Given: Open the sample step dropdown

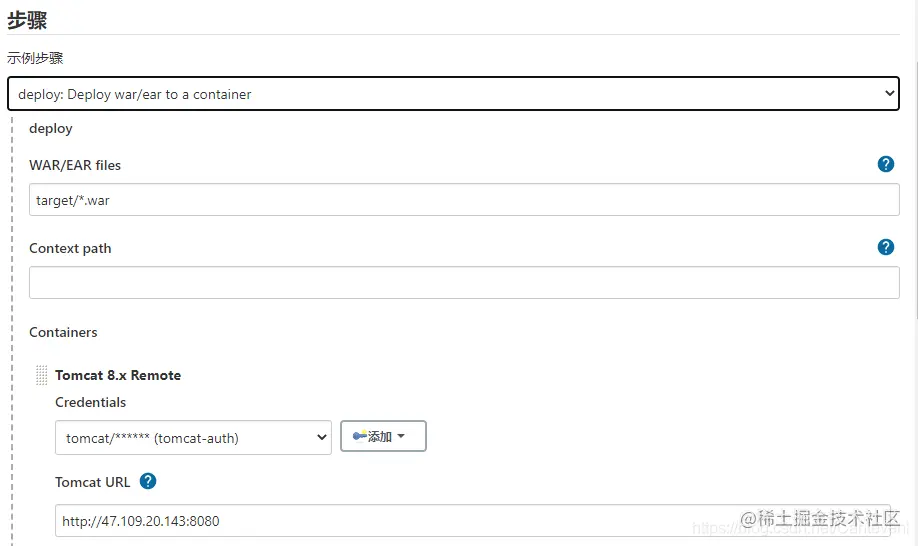Looking at the screenshot, I should coord(453,94).
